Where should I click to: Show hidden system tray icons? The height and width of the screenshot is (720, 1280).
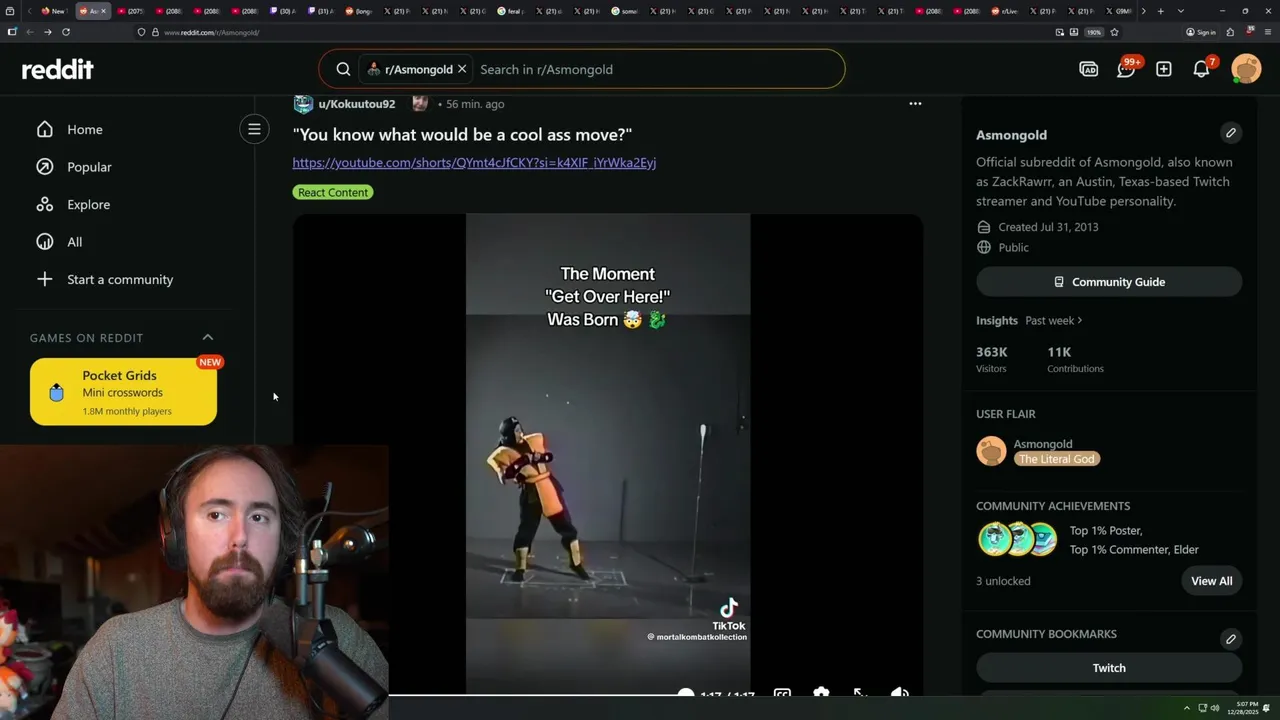[1187, 708]
